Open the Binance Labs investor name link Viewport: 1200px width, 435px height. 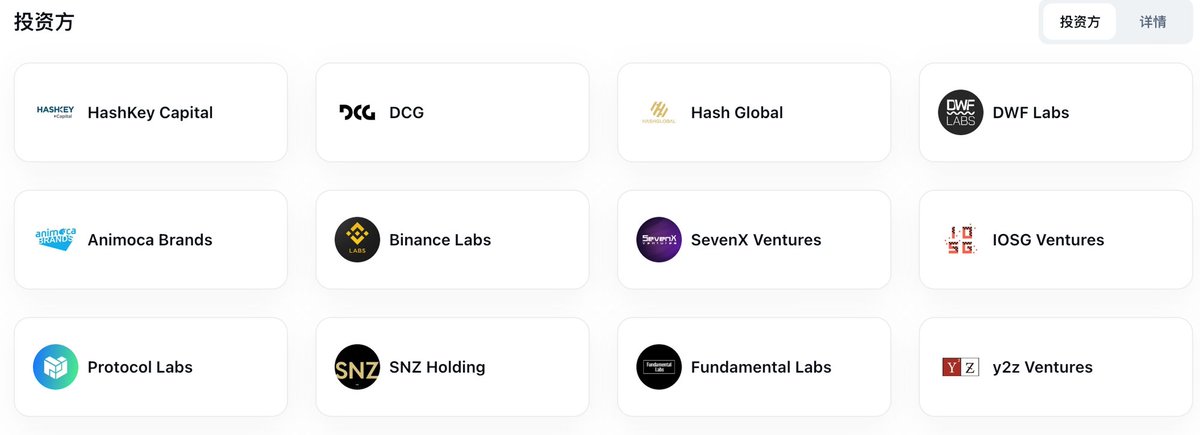pyautogui.click(x=440, y=240)
